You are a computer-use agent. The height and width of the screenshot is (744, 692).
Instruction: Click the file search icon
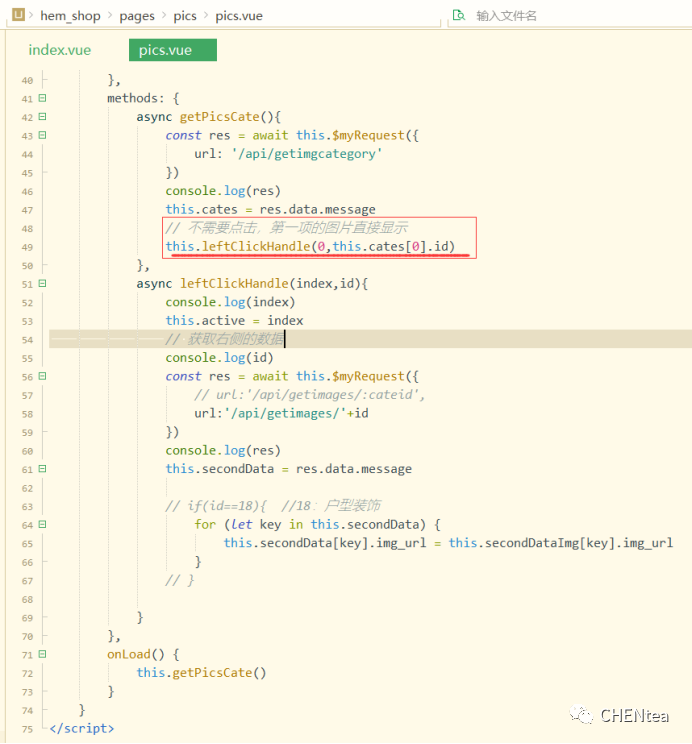click(459, 16)
